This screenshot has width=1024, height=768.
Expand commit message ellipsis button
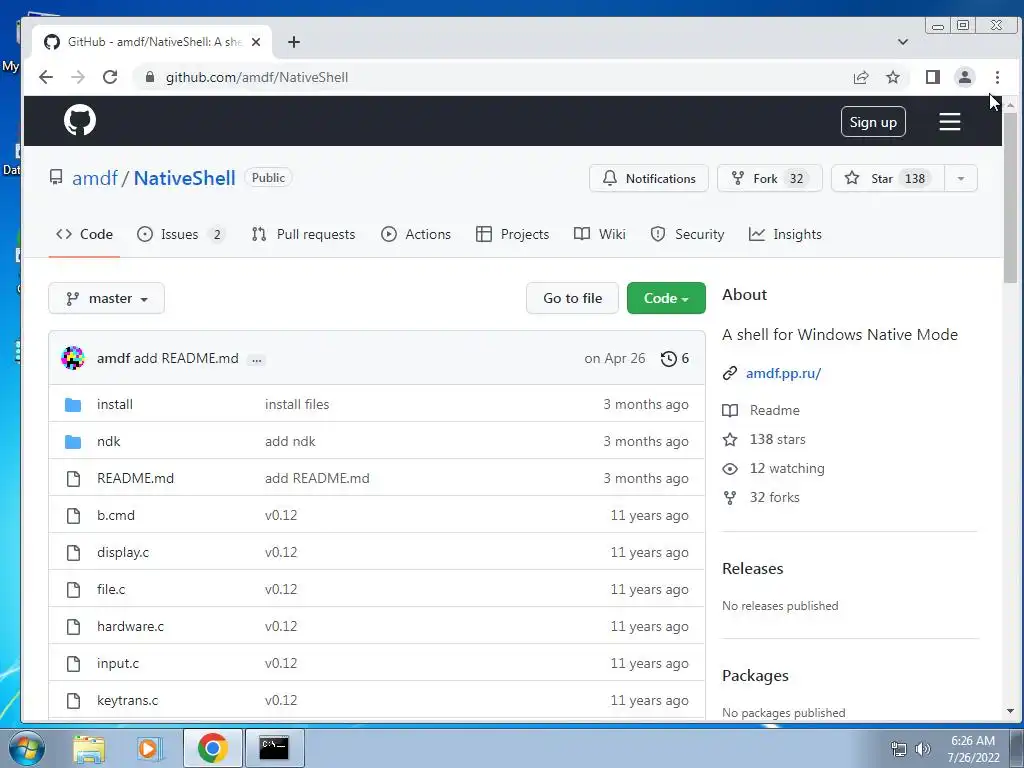(x=257, y=359)
